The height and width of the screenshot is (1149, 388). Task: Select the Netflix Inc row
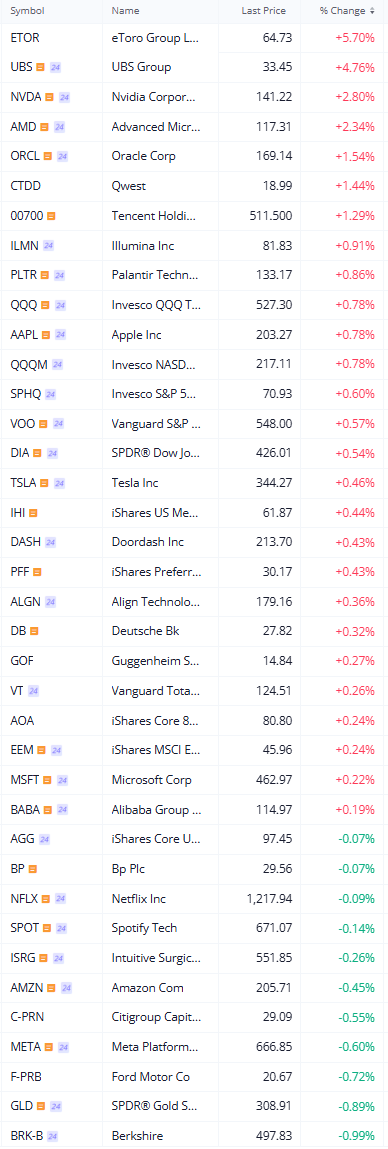(194, 898)
